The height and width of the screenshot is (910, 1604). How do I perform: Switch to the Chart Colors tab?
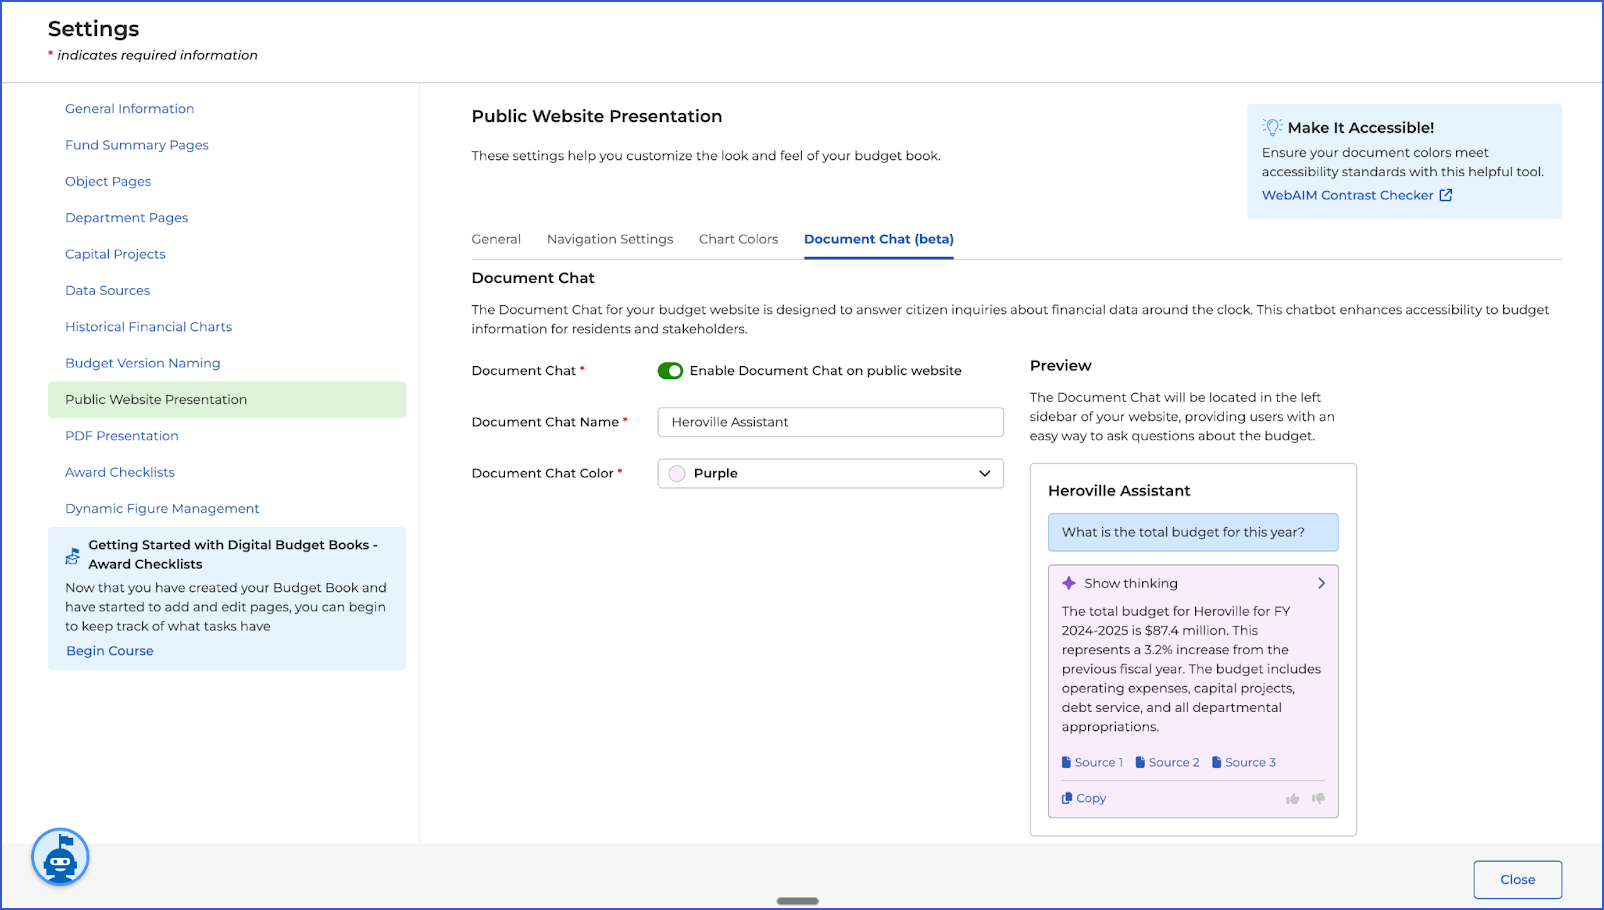(x=738, y=239)
